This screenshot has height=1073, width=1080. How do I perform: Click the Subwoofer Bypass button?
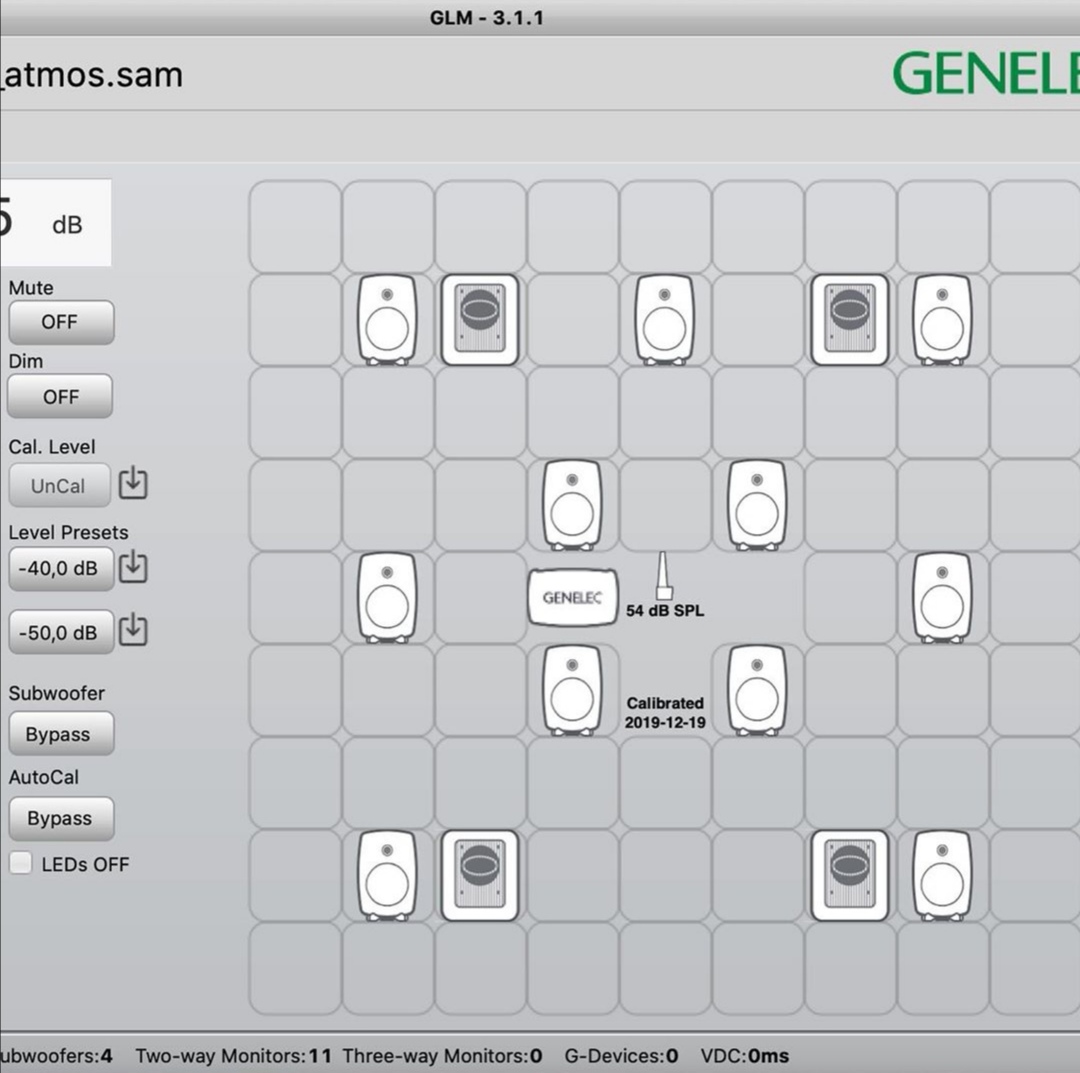[60, 734]
